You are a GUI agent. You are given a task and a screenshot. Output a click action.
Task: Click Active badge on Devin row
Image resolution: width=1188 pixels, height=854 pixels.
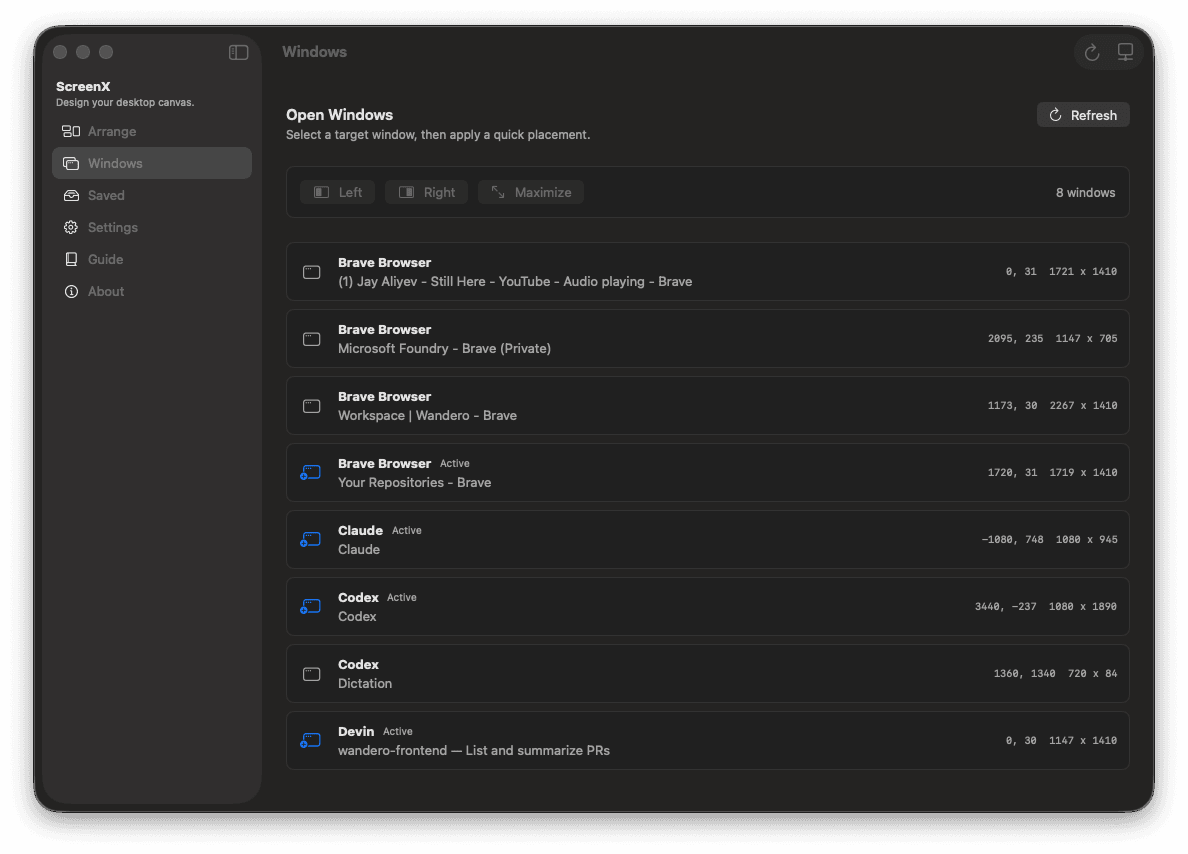click(x=398, y=732)
